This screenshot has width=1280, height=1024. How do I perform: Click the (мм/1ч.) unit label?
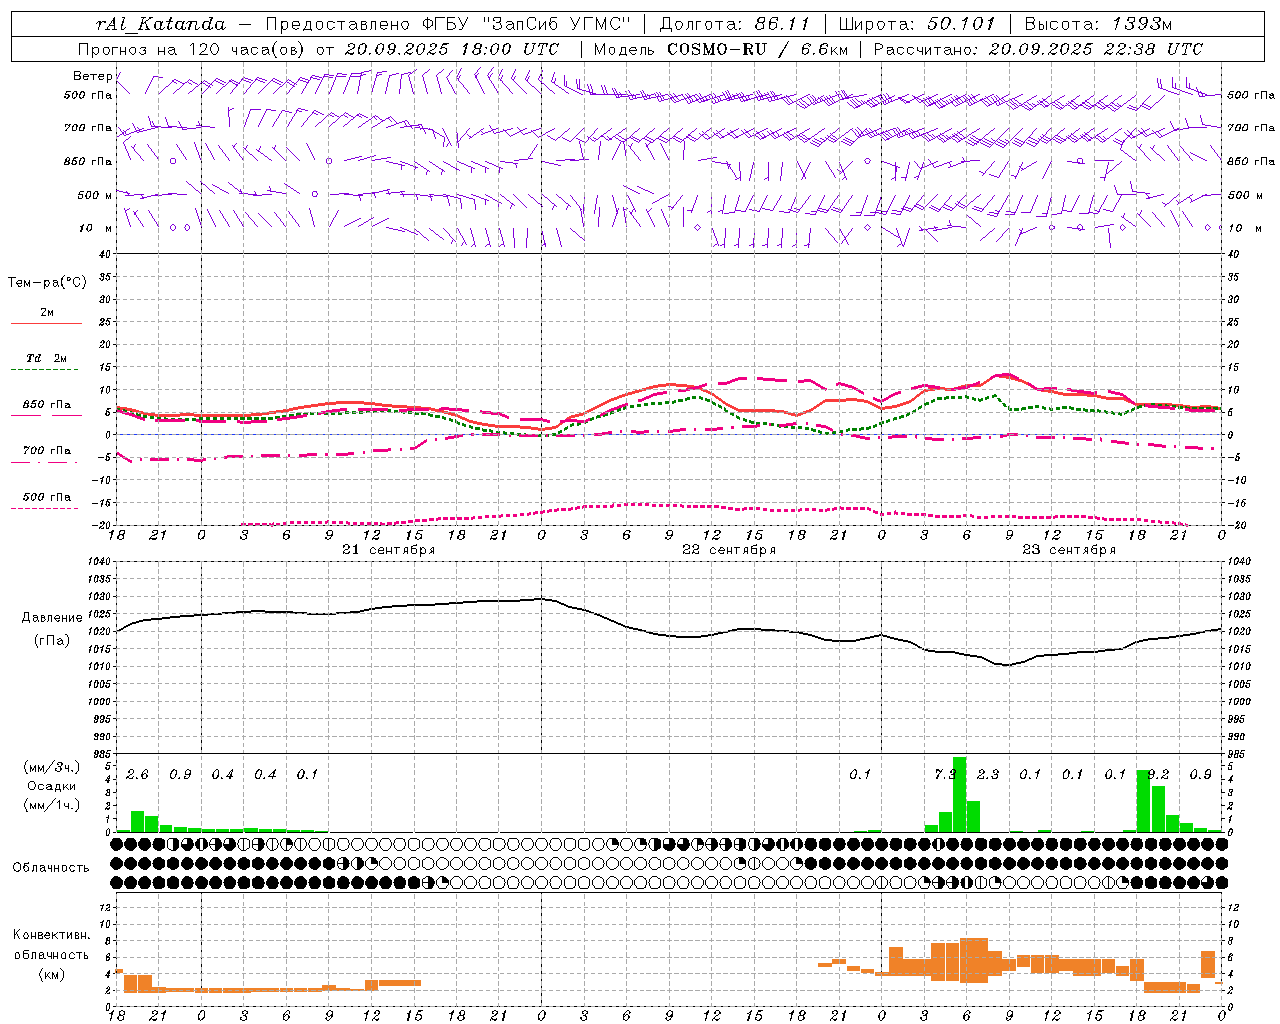(x=51, y=805)
